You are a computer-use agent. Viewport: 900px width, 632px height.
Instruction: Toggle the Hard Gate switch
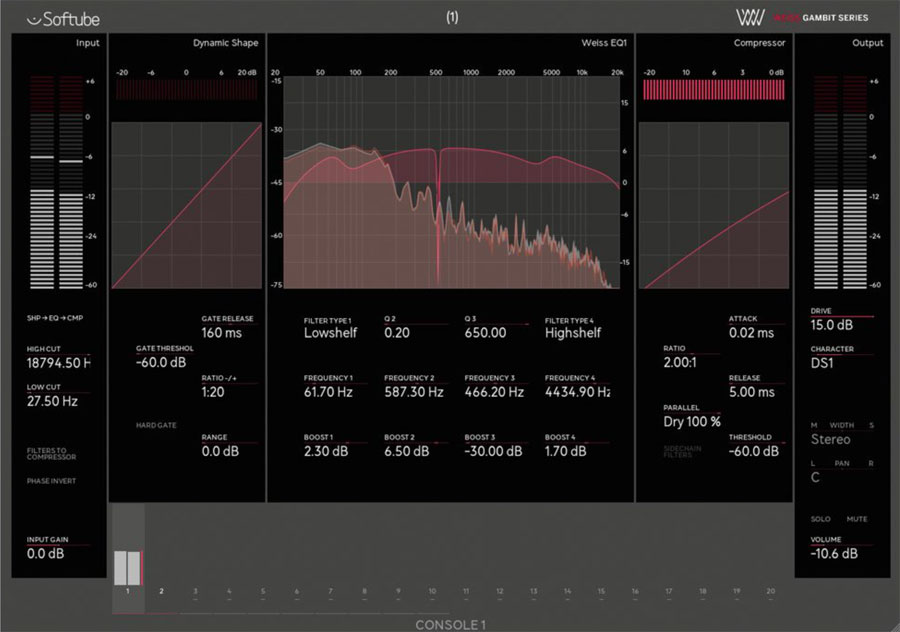coord(156,425)
